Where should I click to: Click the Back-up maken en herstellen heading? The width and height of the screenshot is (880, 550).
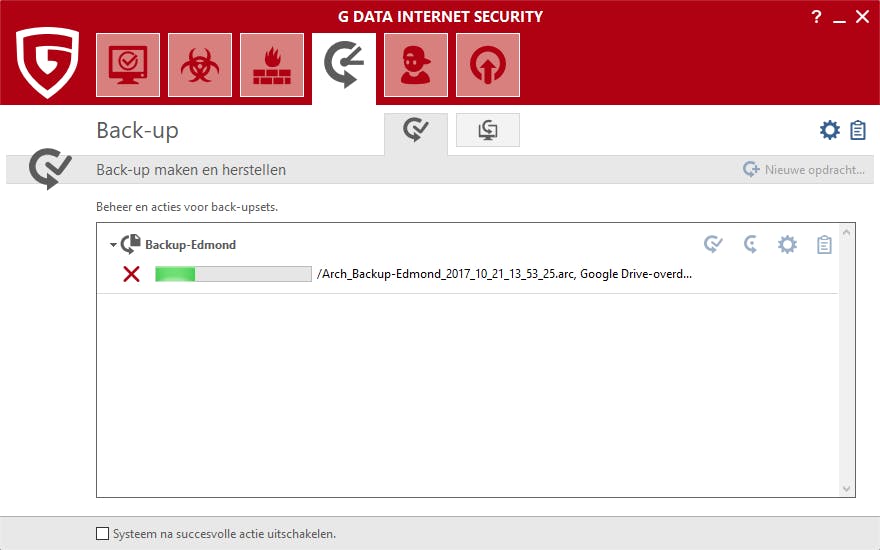tap(191, 169)
